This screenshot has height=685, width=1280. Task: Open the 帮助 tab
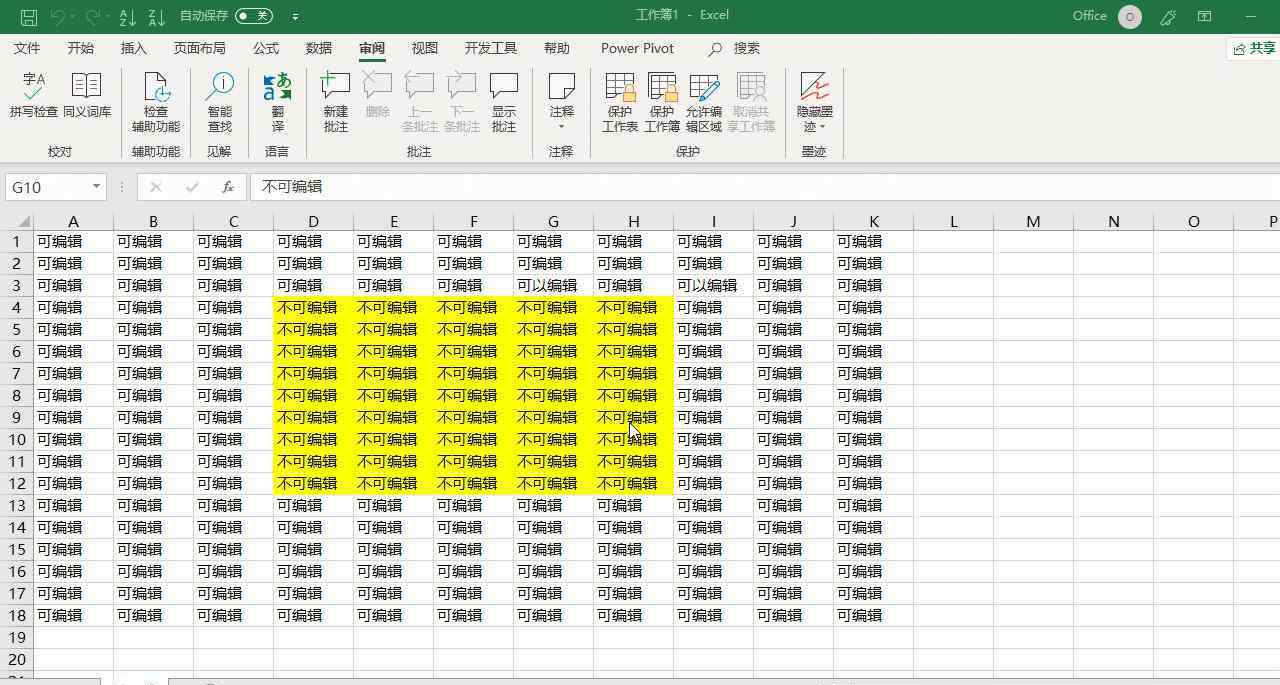pyautogui.click(x=557, y=48)
